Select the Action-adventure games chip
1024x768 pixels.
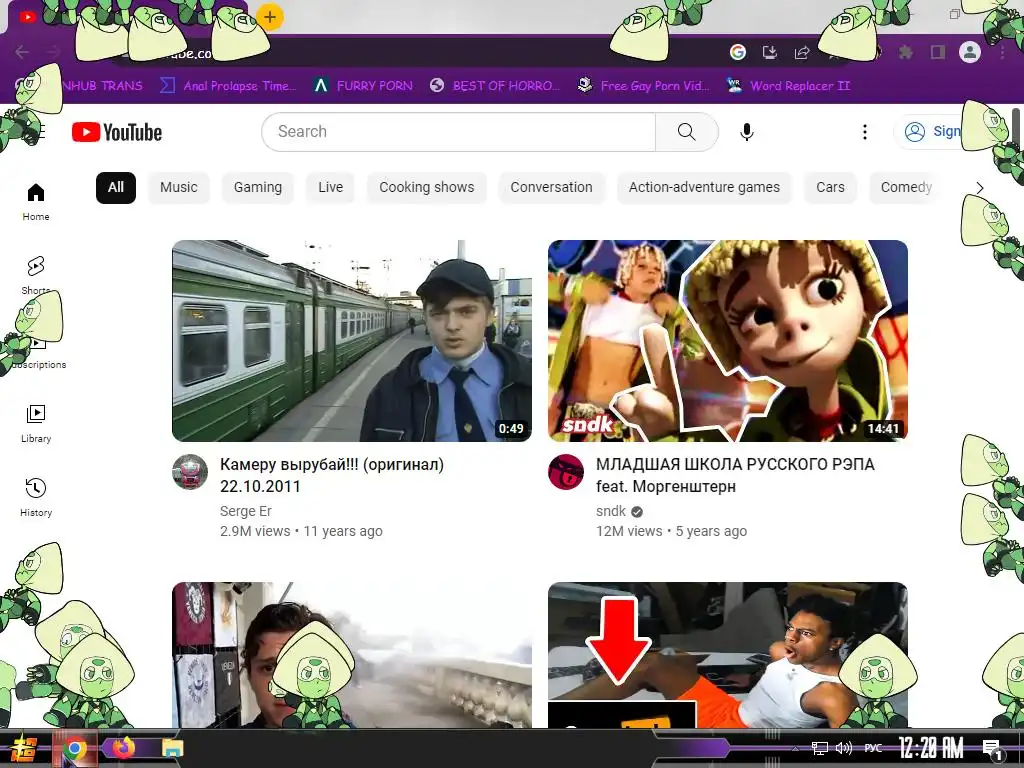704,187
